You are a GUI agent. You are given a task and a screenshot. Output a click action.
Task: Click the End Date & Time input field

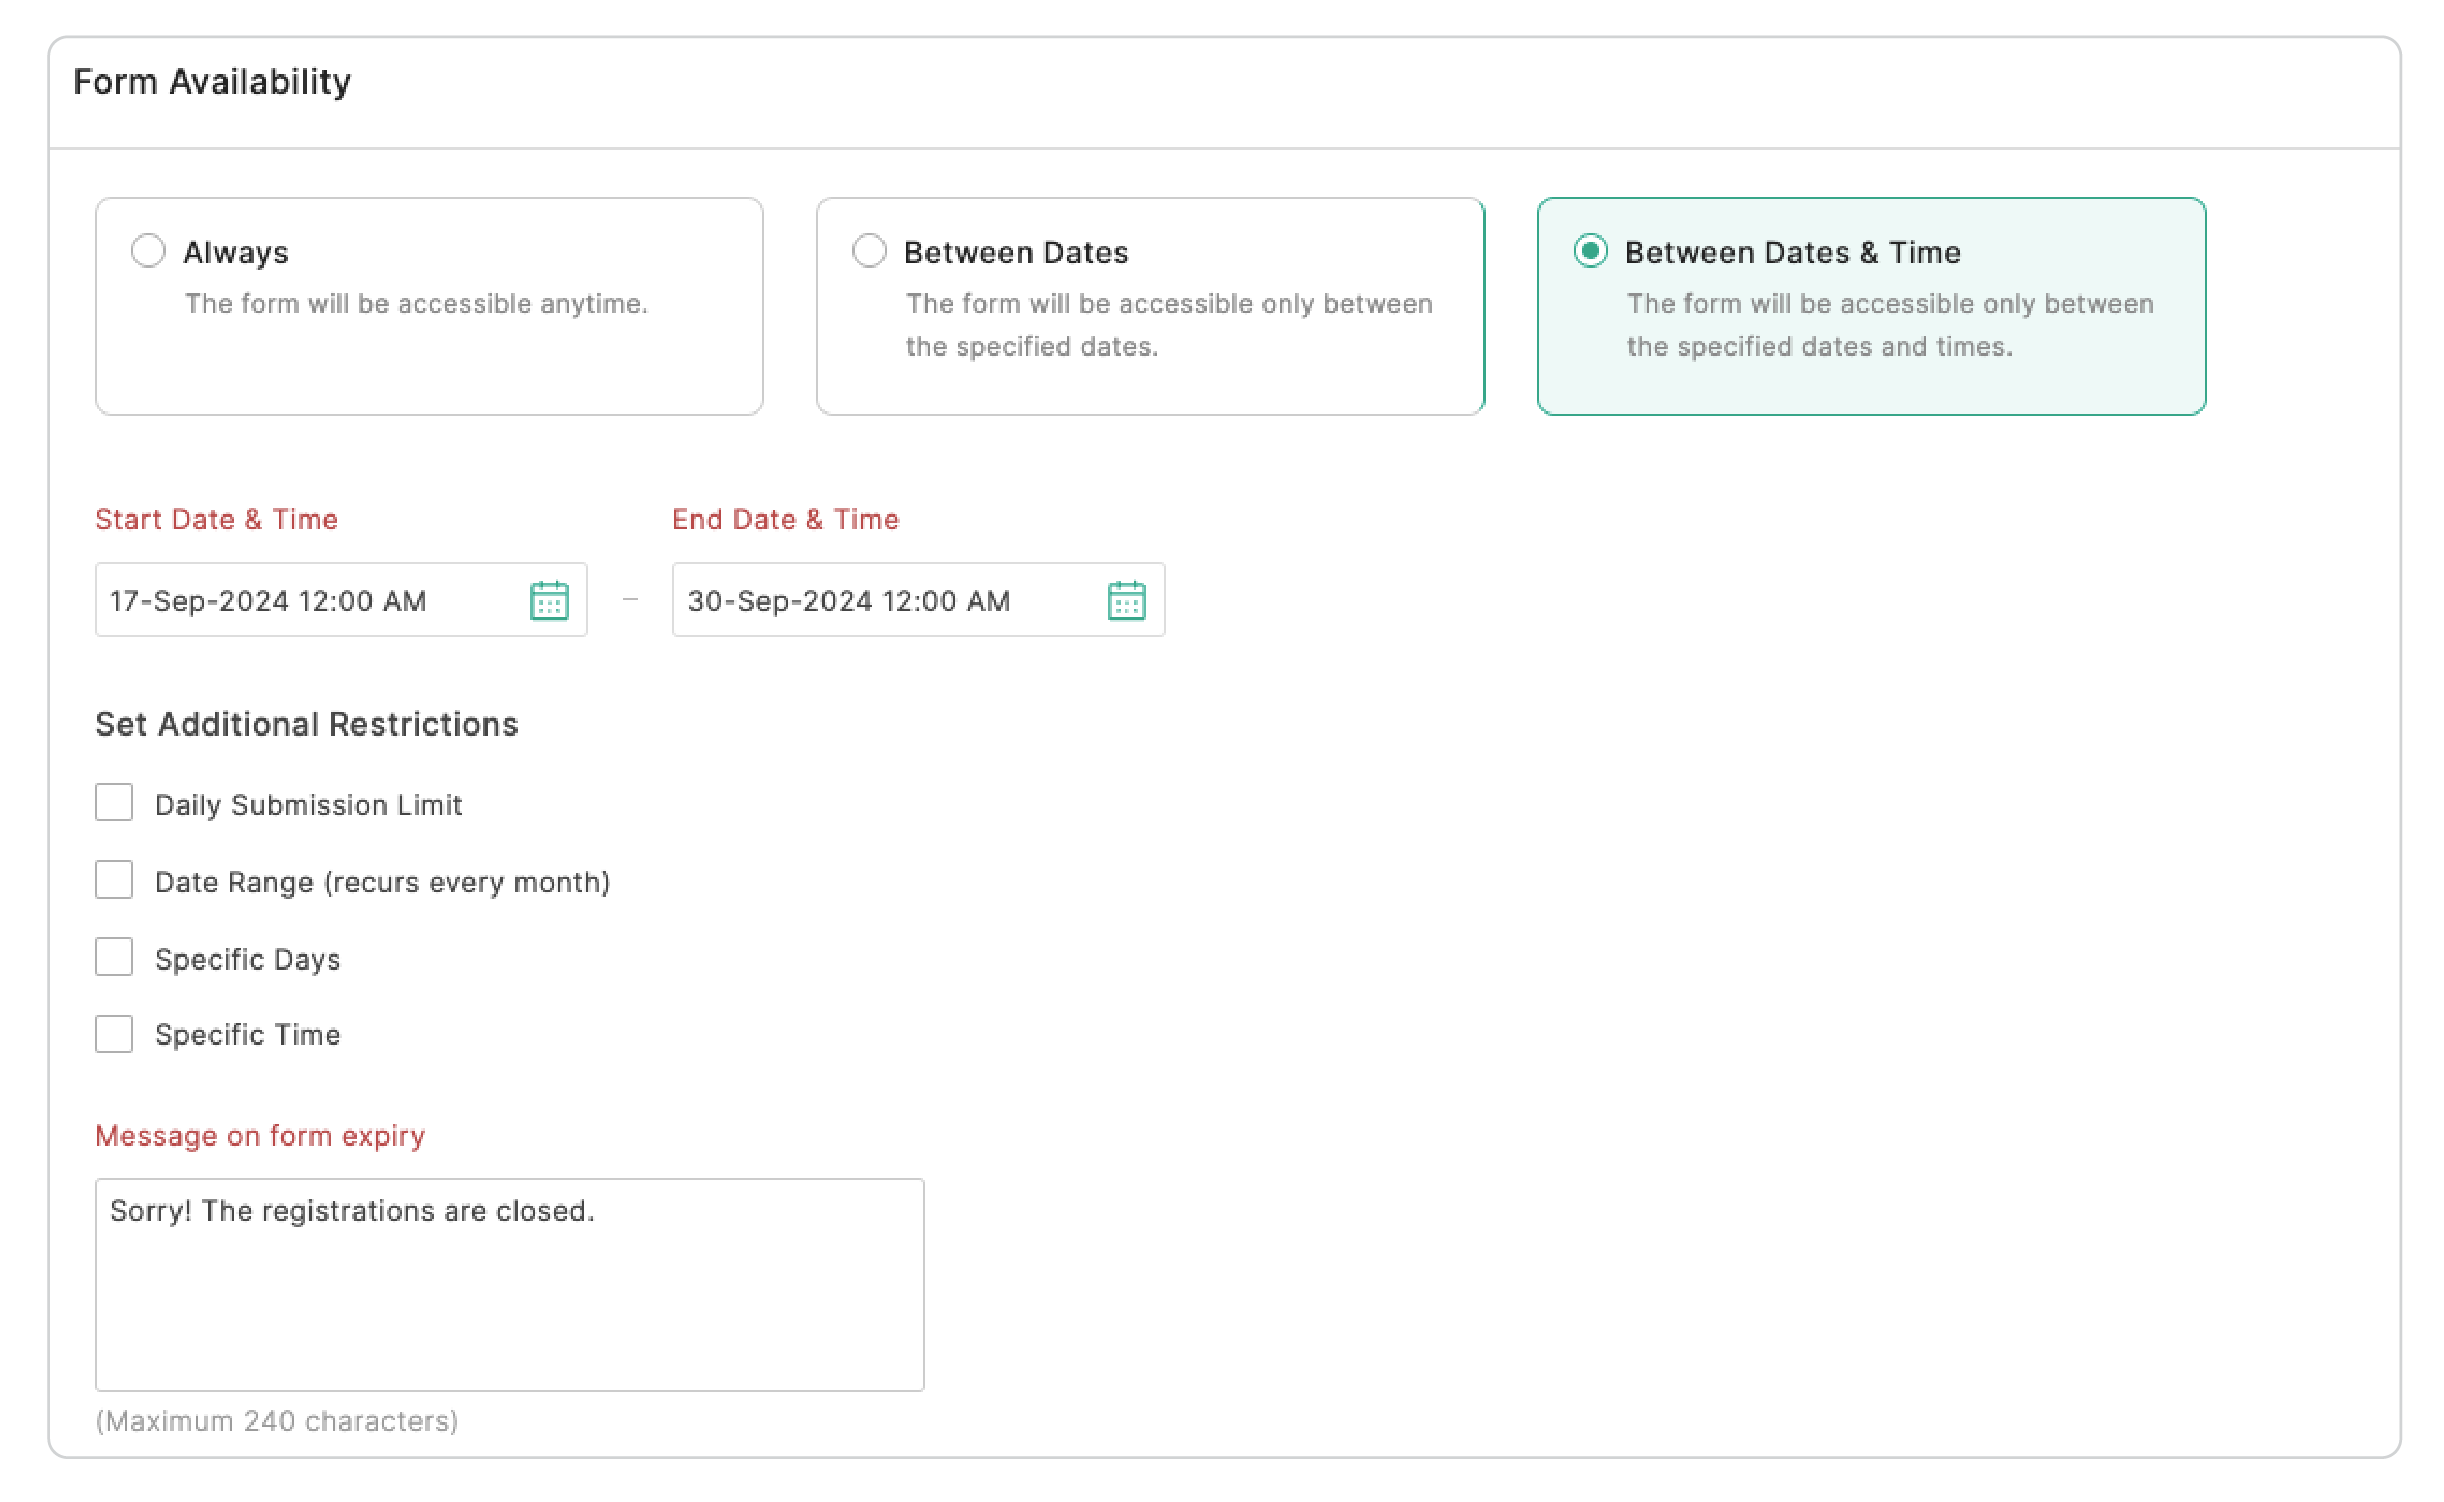tap(880, 601)
